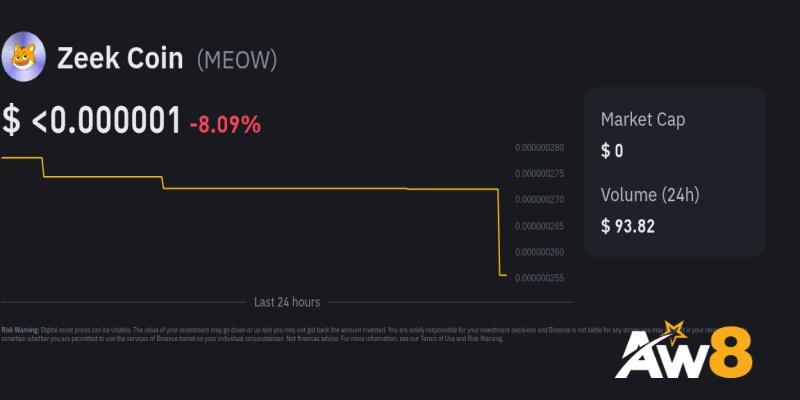Click the $ 93.82 volume value

(x=628, y=226)
